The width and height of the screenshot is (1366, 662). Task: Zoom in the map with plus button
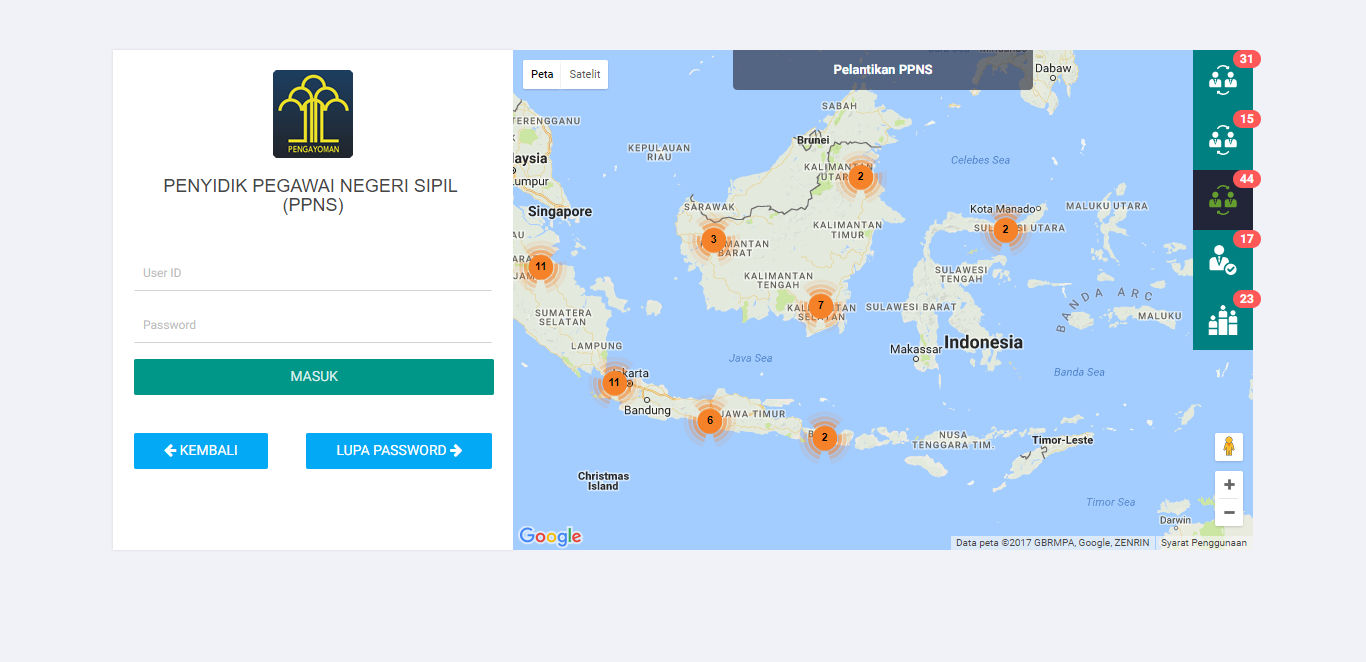pyautogui.click(x=1229, y=485)
